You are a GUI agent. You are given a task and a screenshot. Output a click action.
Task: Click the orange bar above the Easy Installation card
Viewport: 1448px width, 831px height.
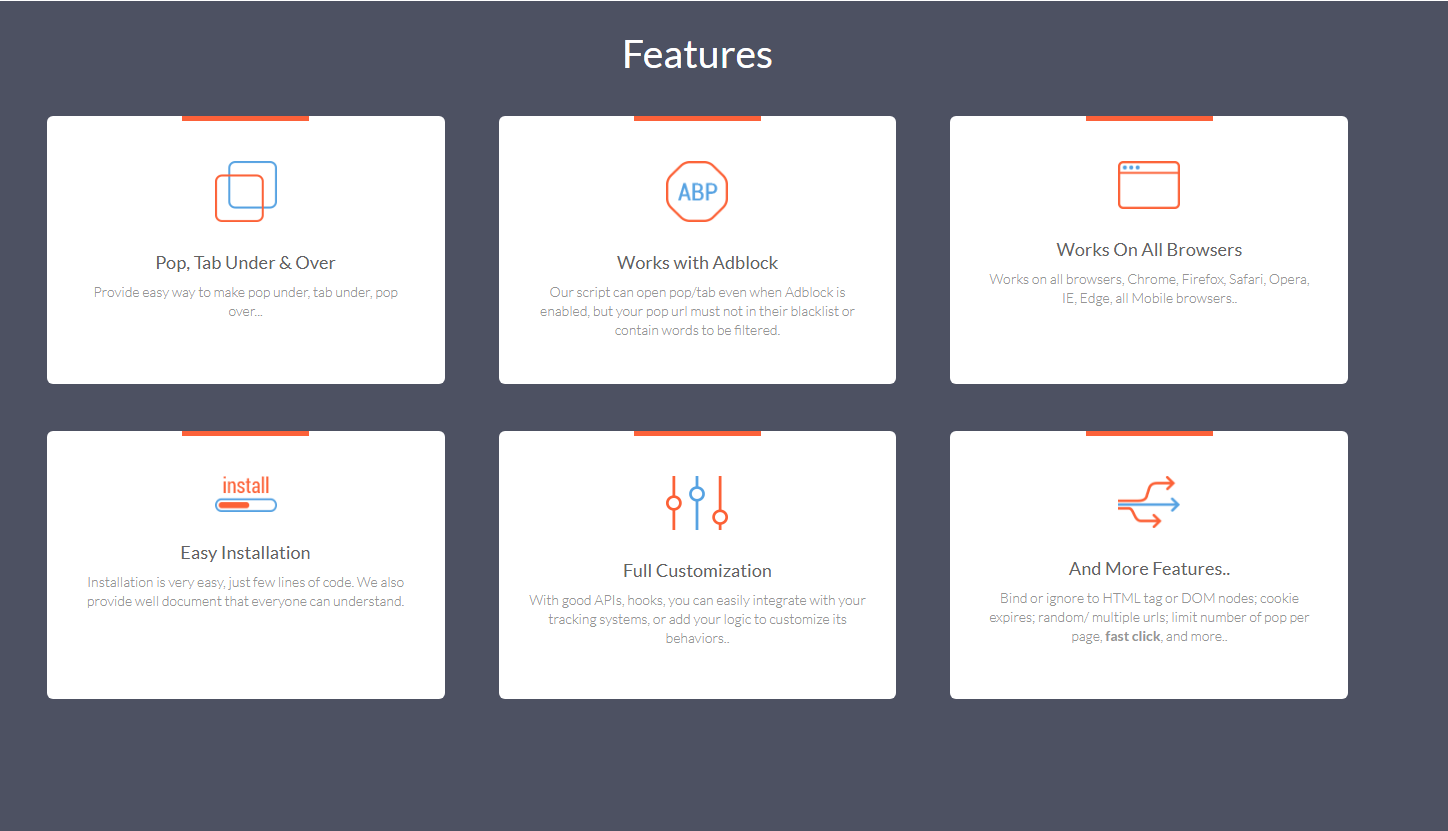246,433
